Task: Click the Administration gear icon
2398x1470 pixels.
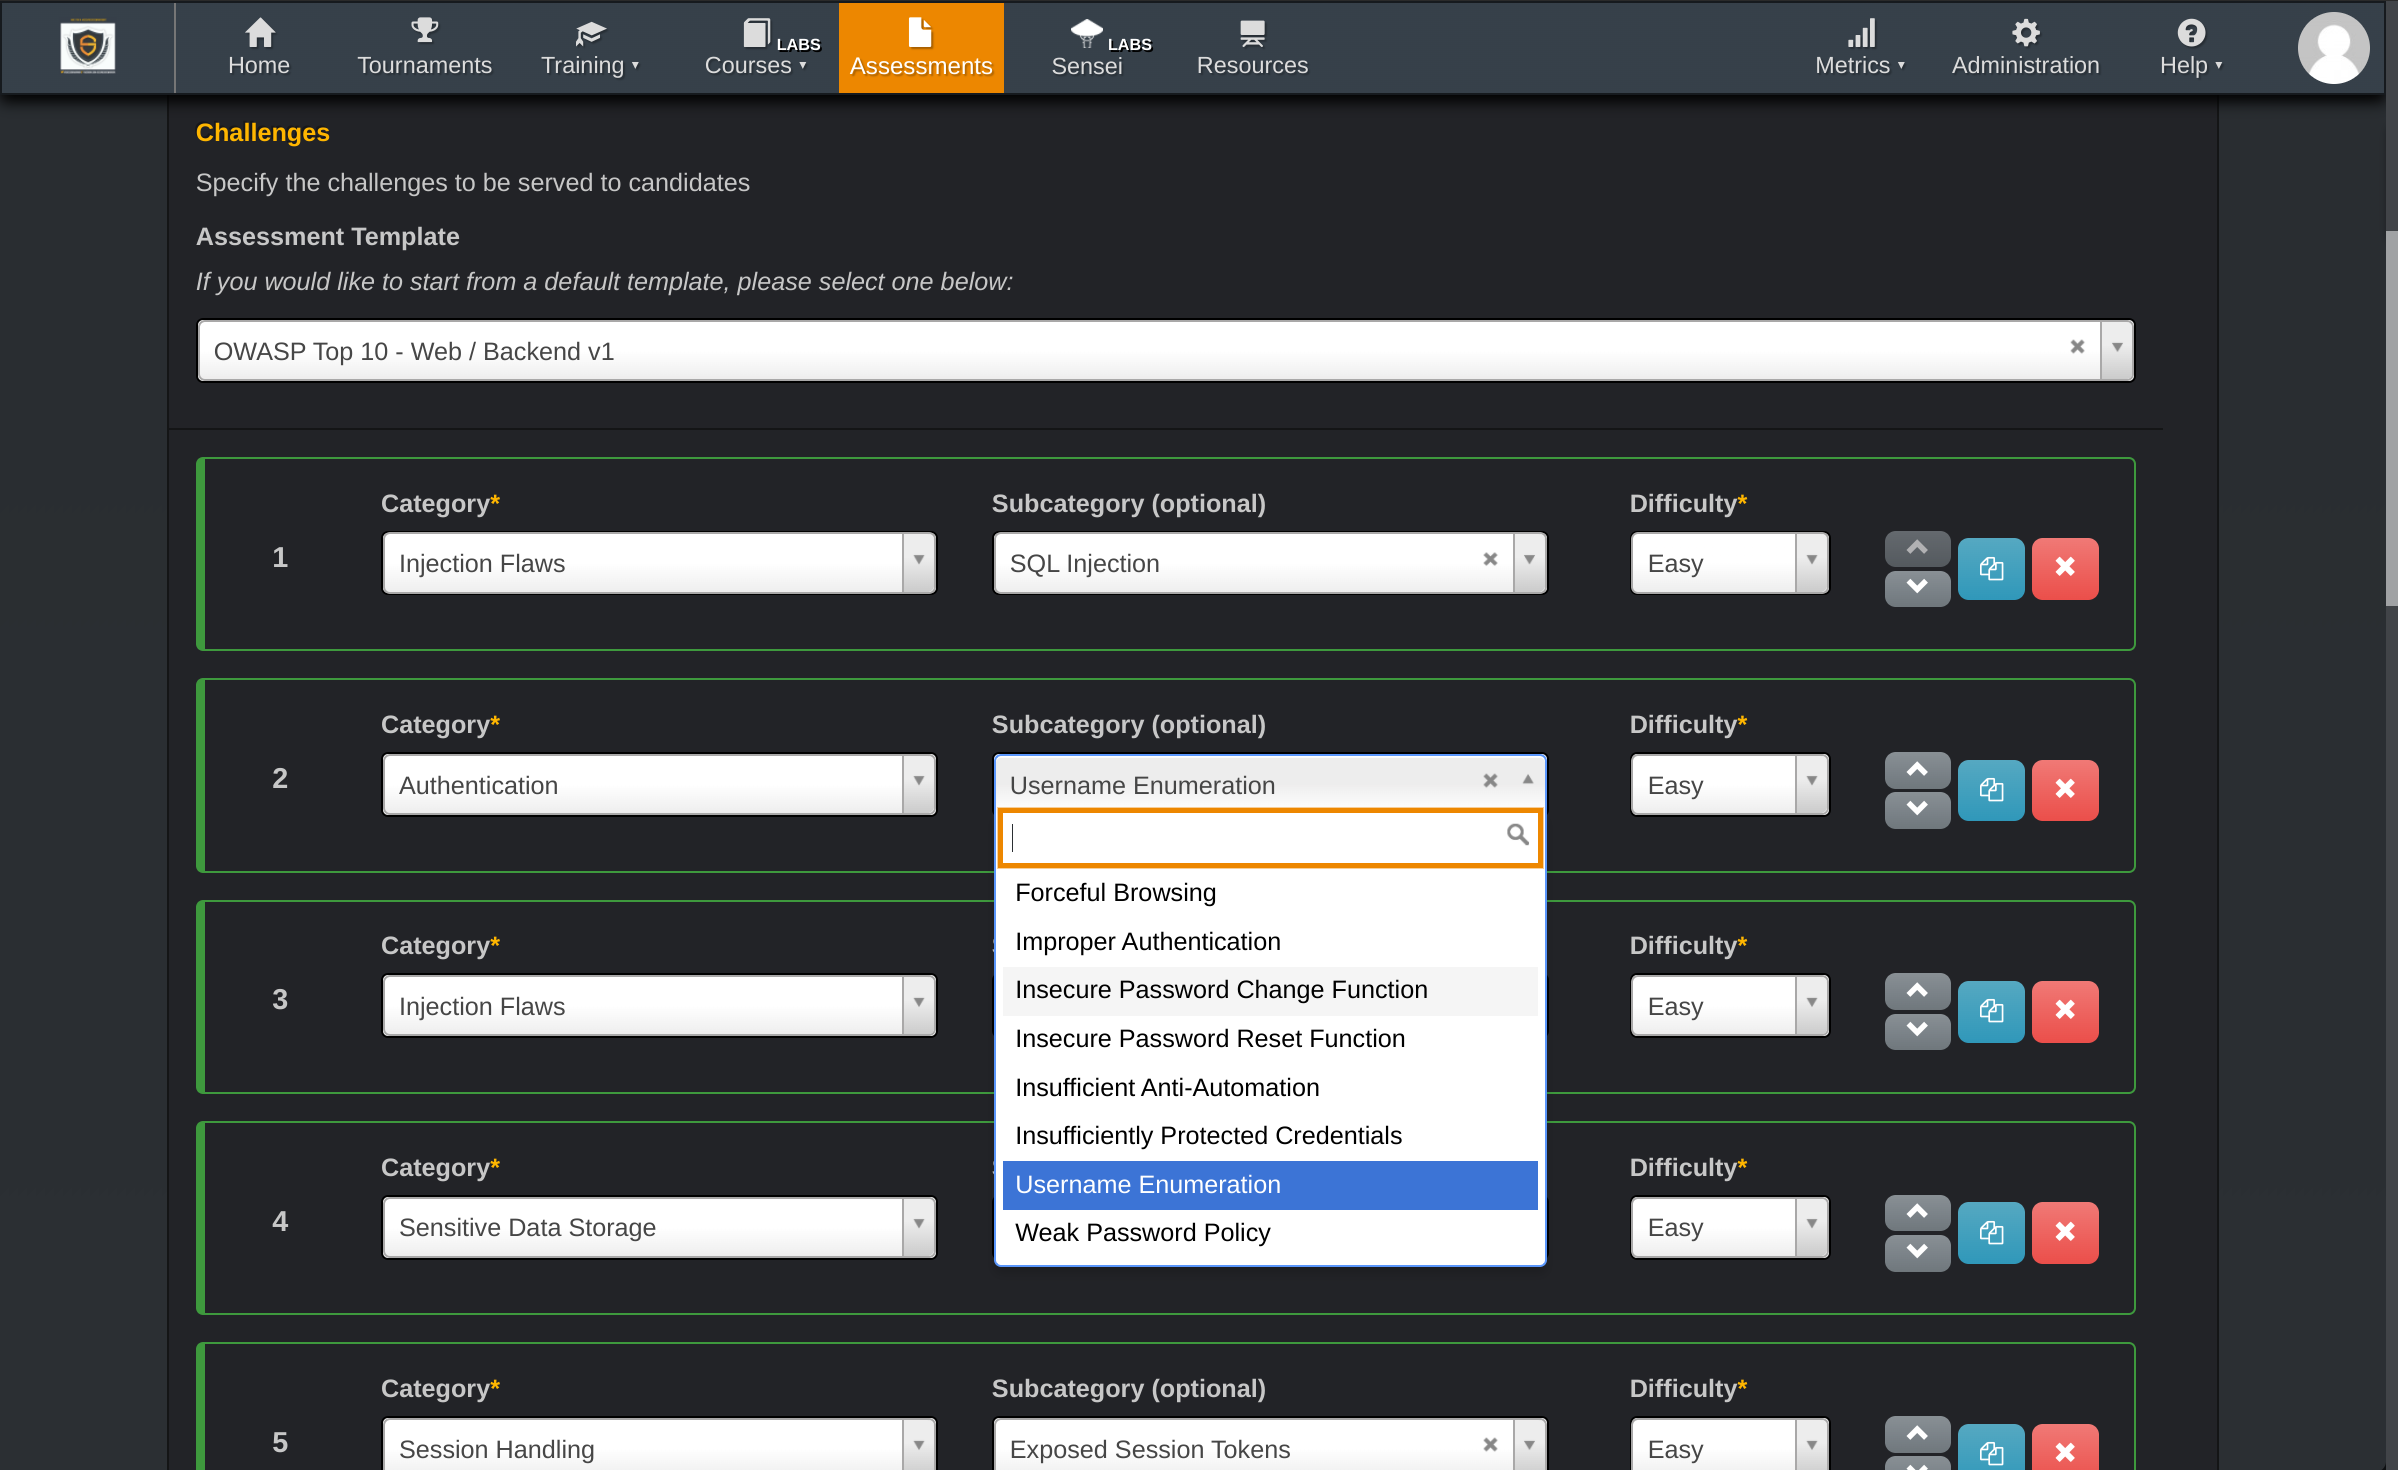Action: [x=2025, y=33]
